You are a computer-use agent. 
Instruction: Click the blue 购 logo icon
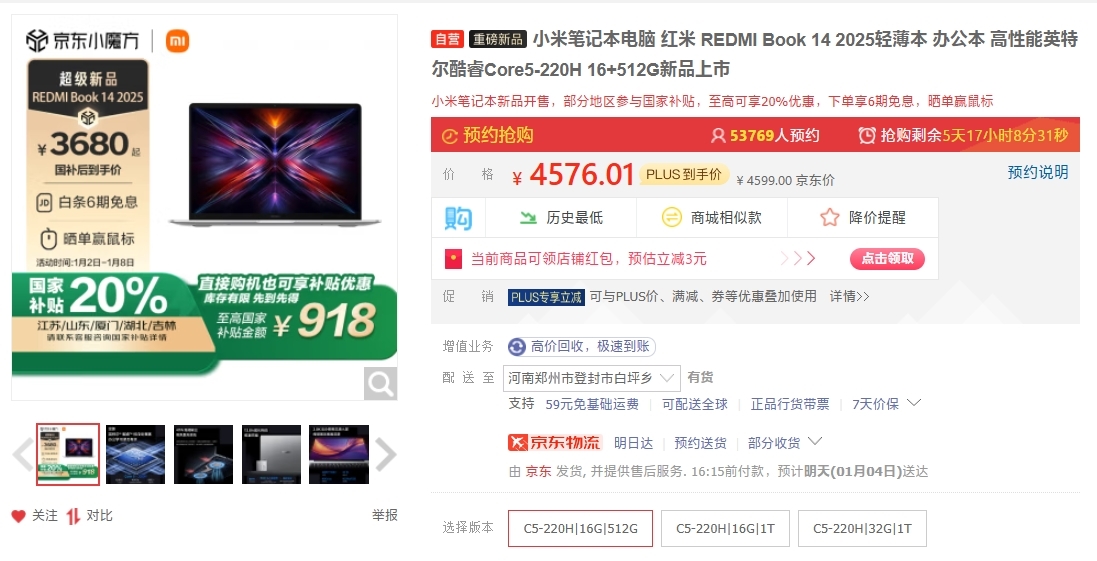[x=458, y=218]
